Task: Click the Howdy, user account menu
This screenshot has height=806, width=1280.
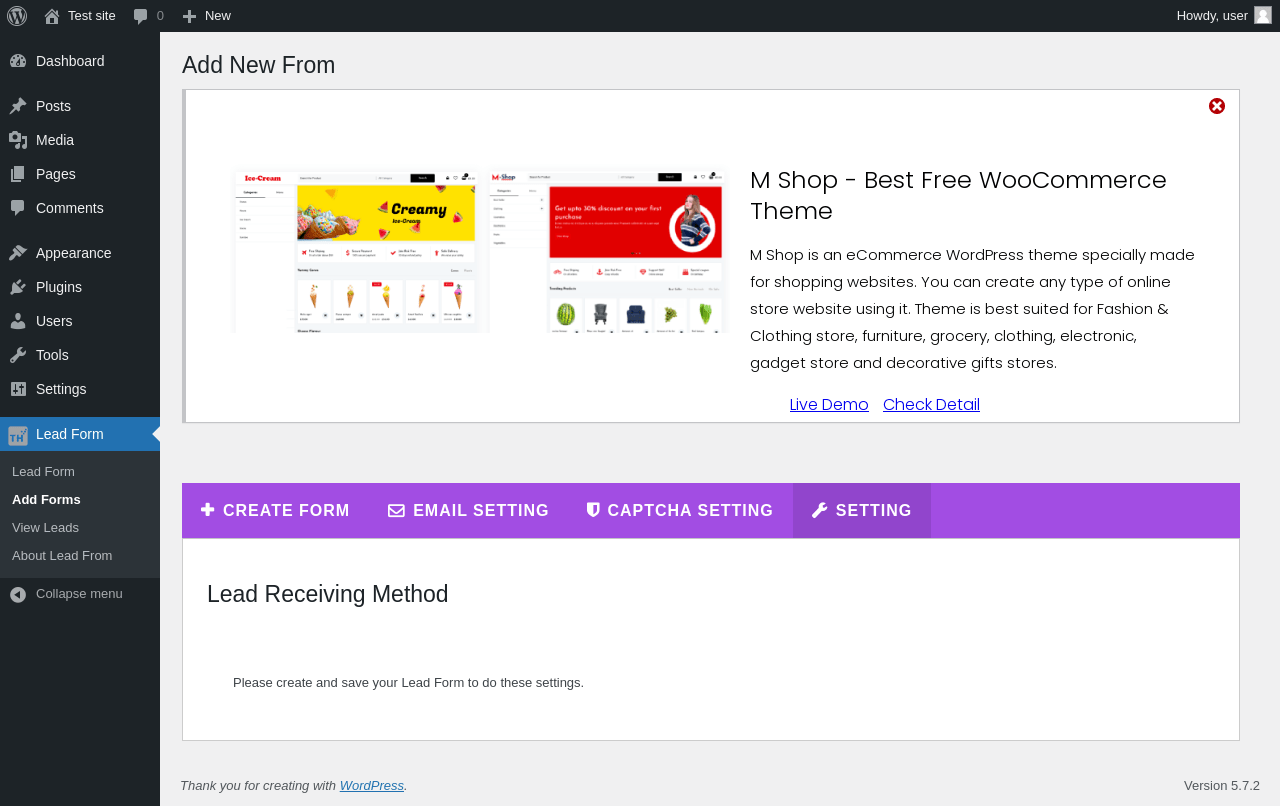Action: click(1223, 16)
